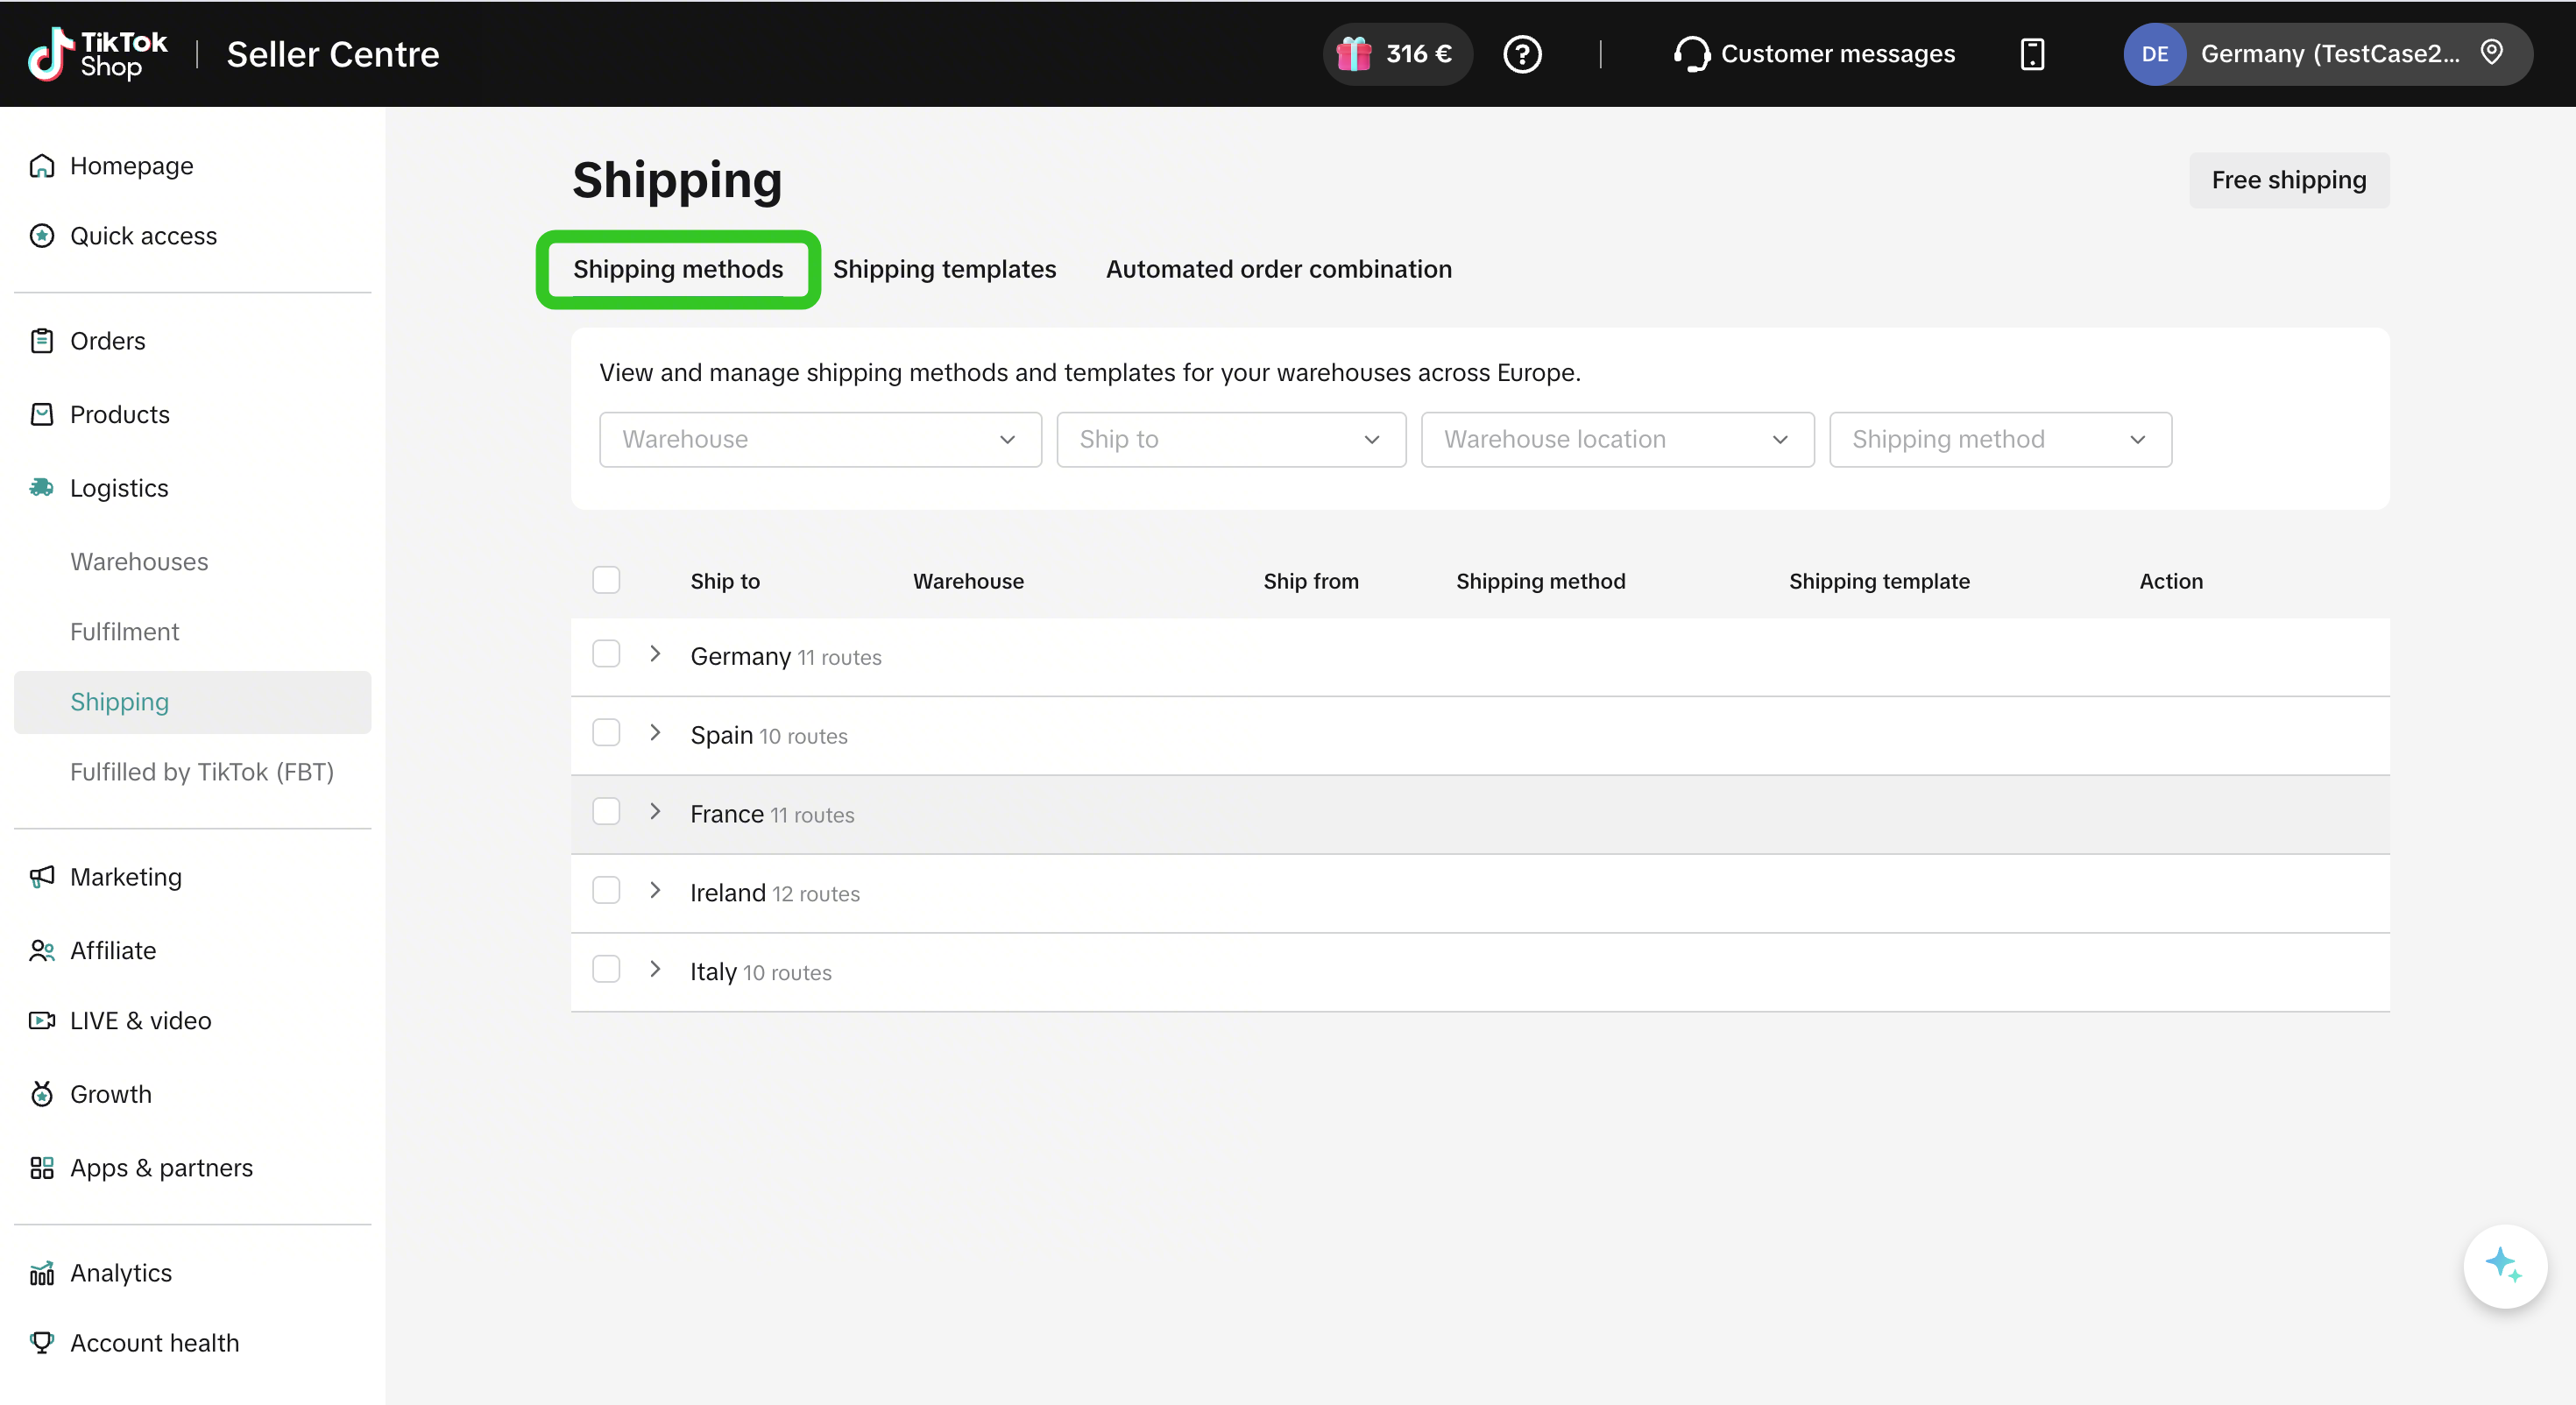Click the DE account avatar

click(2154, 54)
